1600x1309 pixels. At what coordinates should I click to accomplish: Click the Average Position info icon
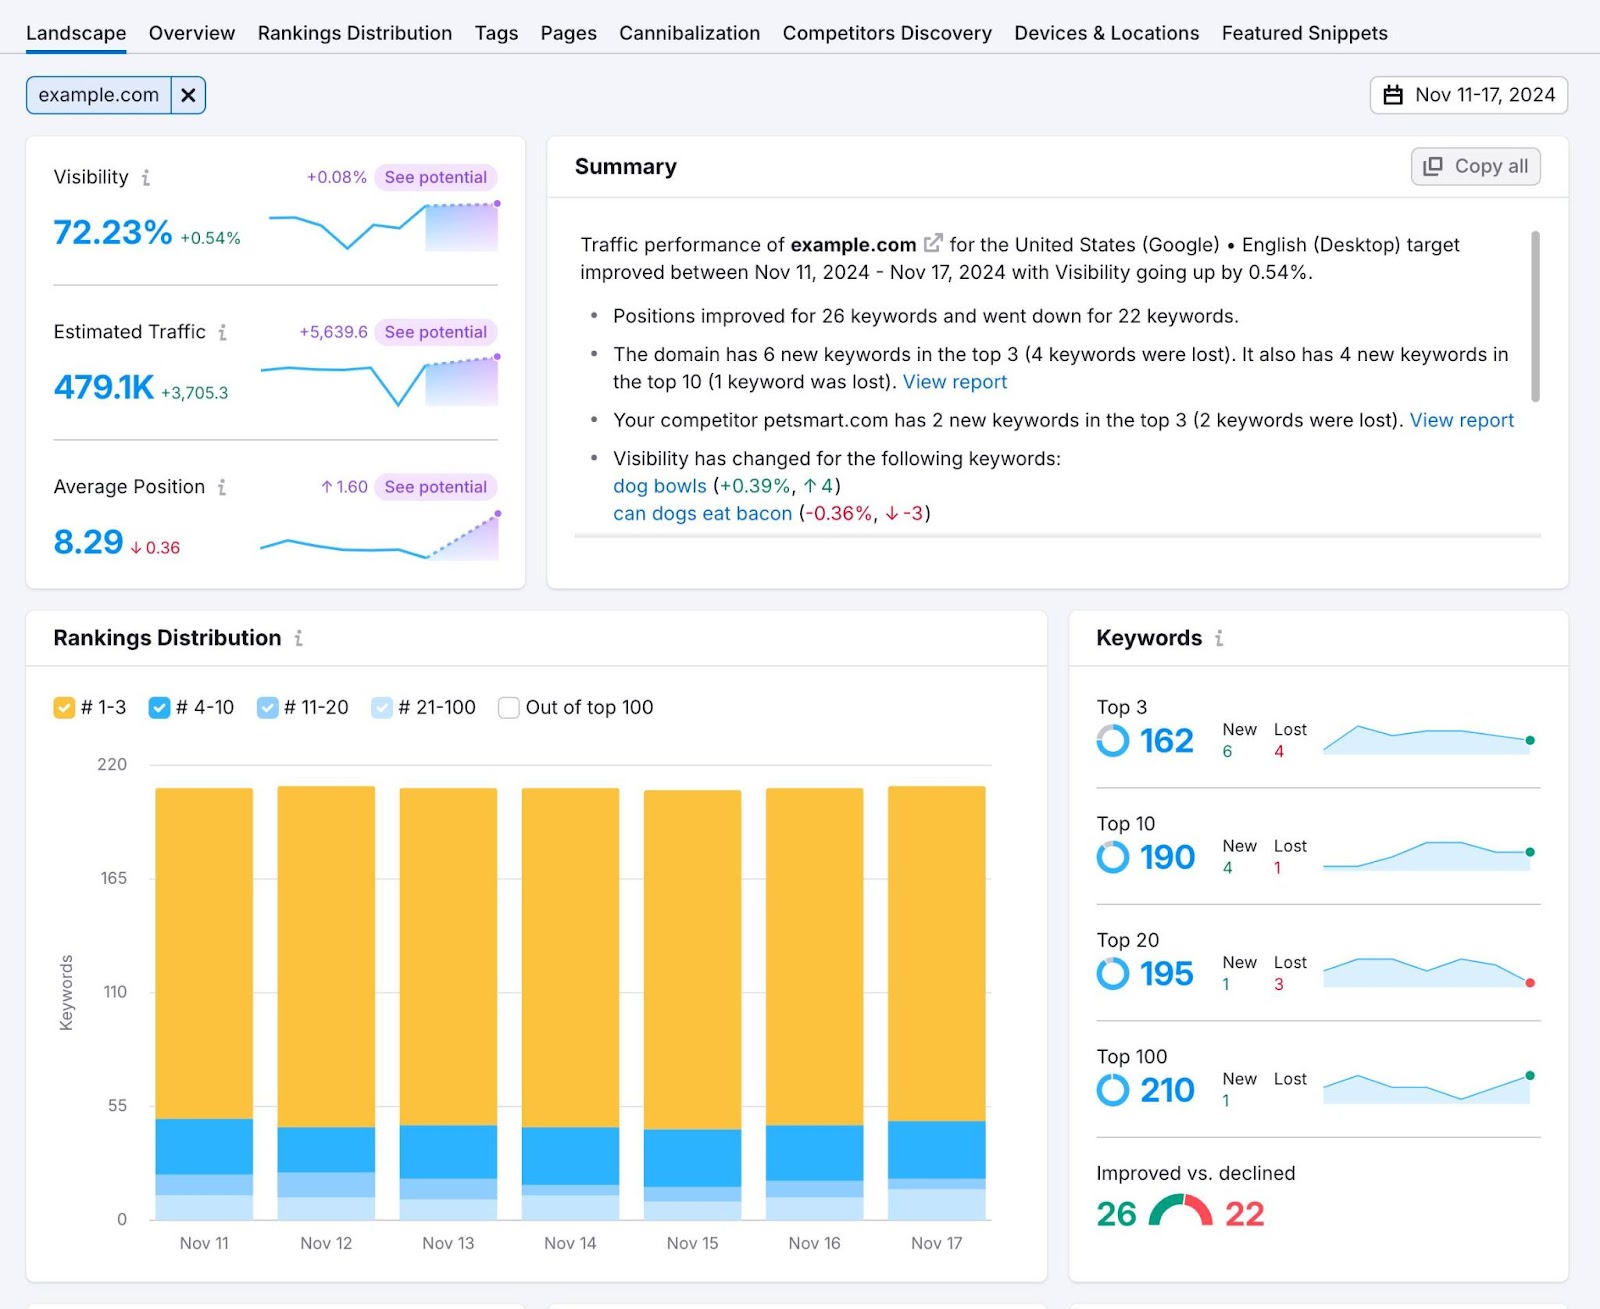click(224, 487)
